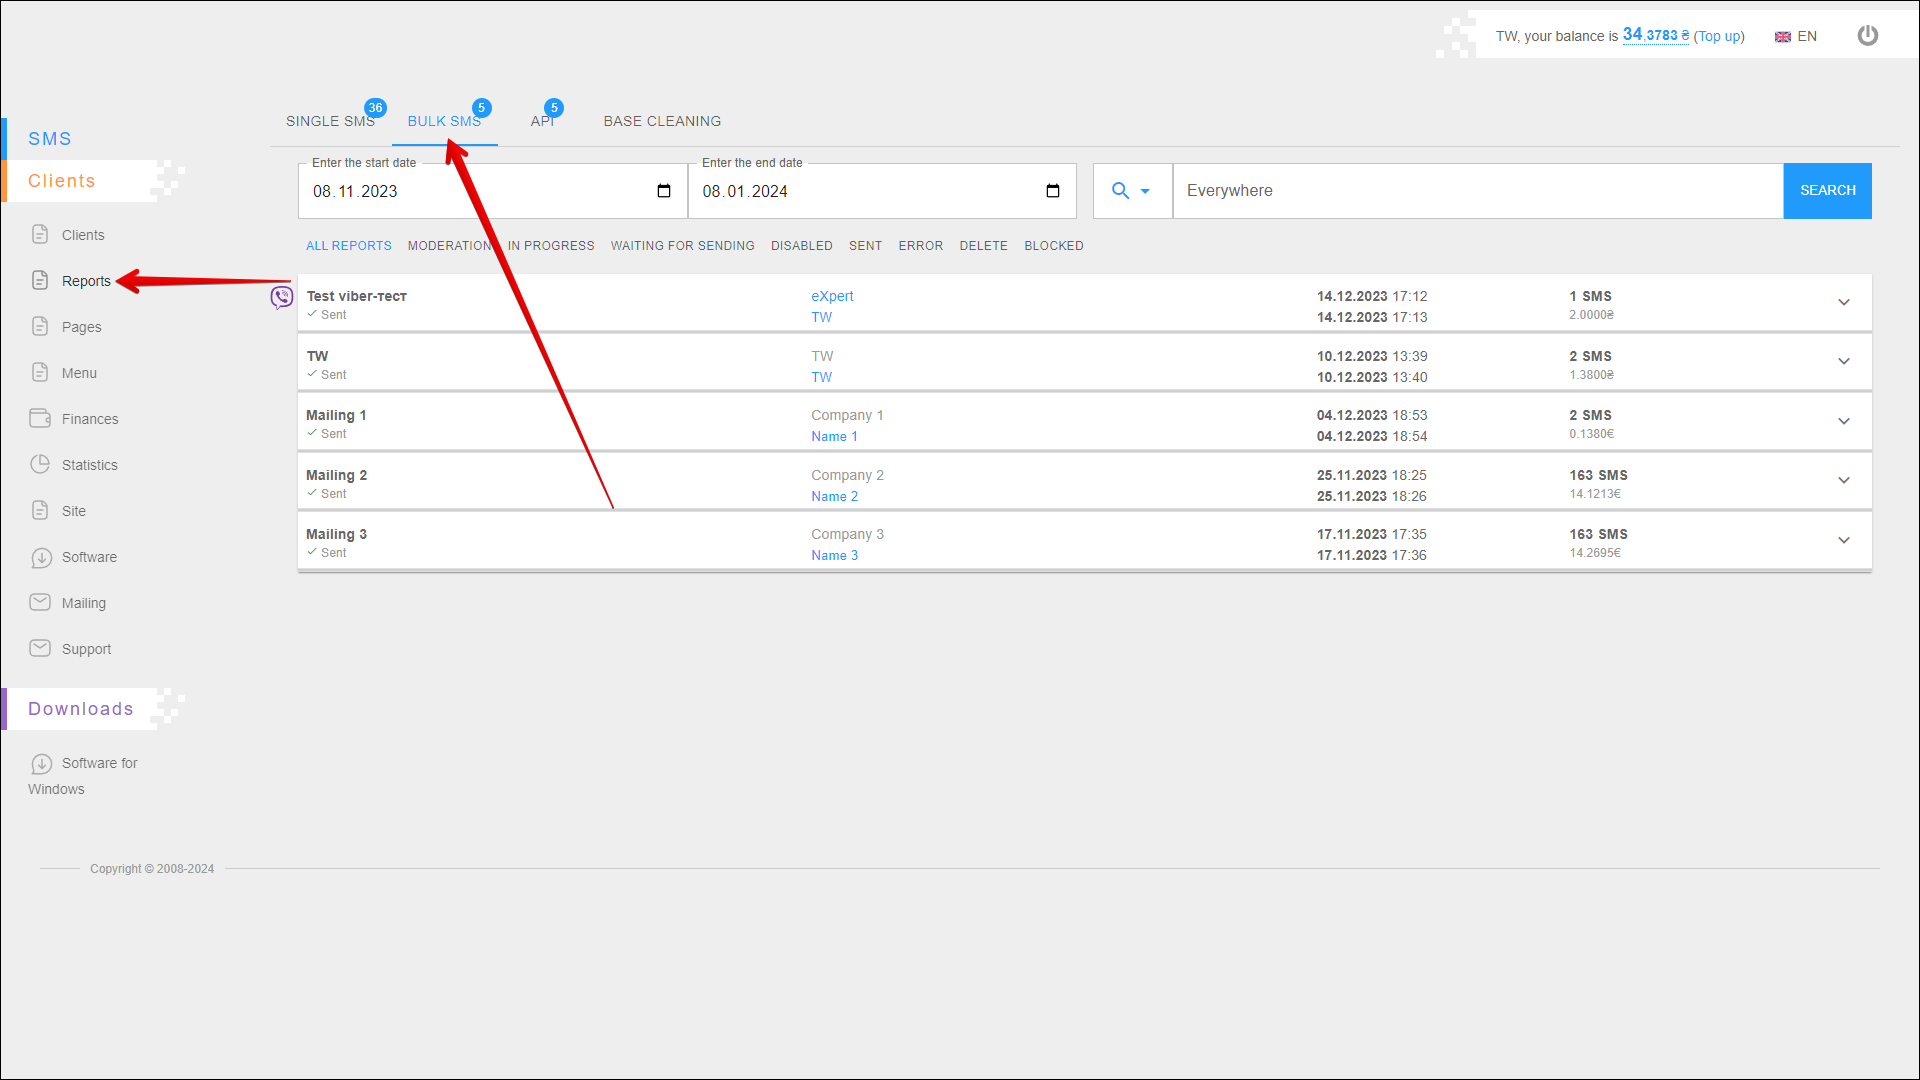
Task: Click the Top up balance link
Action: (1719, 36)
